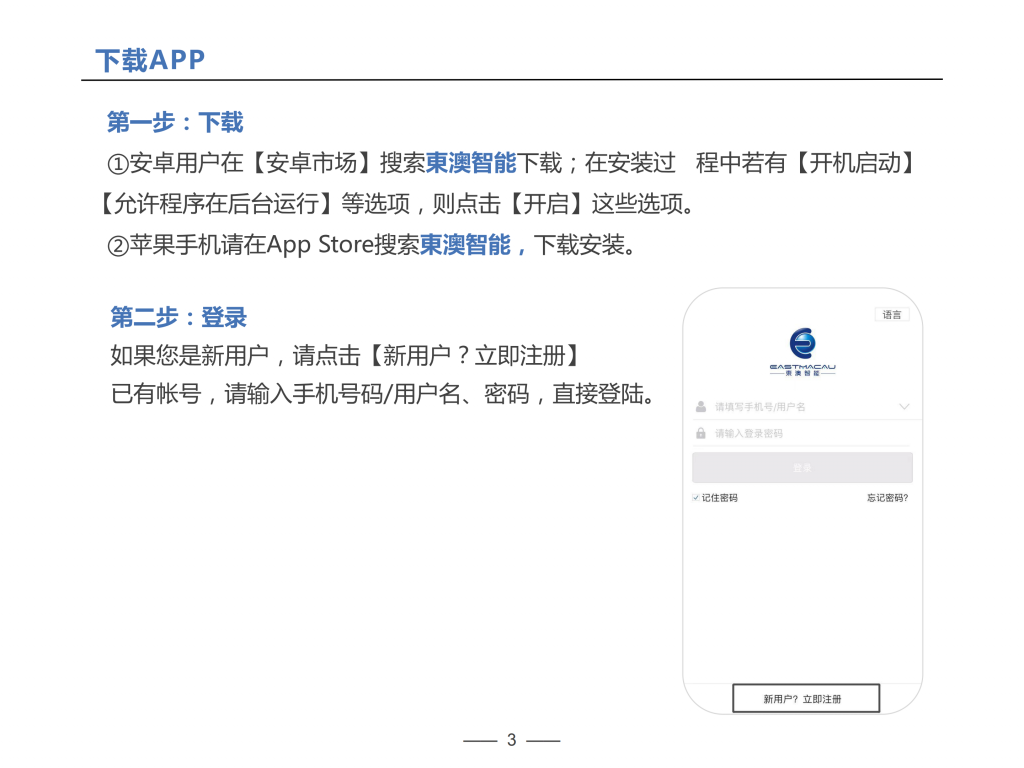Viewport: 1024px width, 768px height.
Task: Click 新用户? 立即注册 button
Action: click(806, 698)
